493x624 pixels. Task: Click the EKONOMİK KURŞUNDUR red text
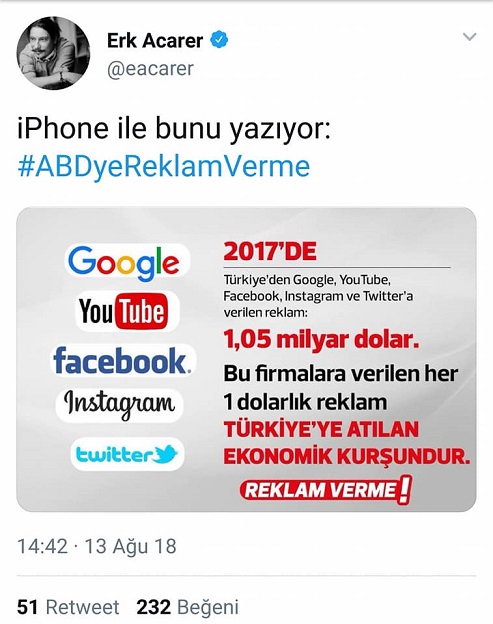(347, 456)
